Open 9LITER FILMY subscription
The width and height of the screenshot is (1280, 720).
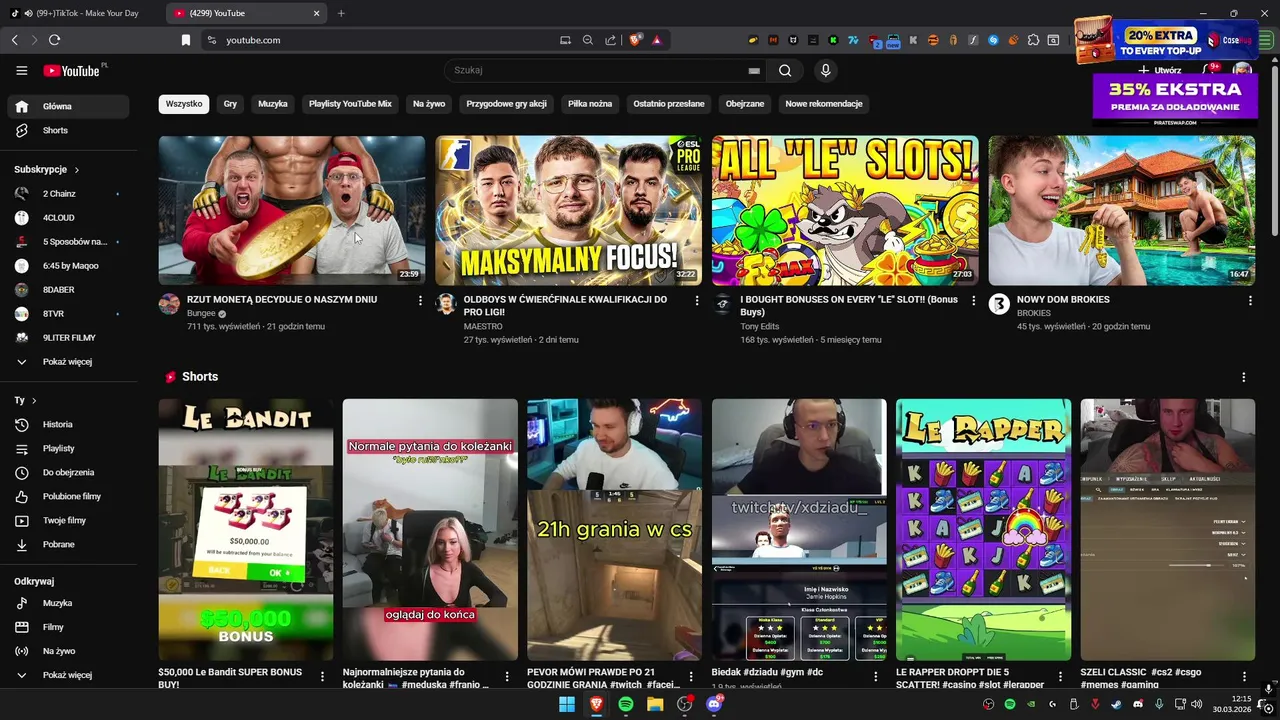pyautogui.click(x=68, y=338)
